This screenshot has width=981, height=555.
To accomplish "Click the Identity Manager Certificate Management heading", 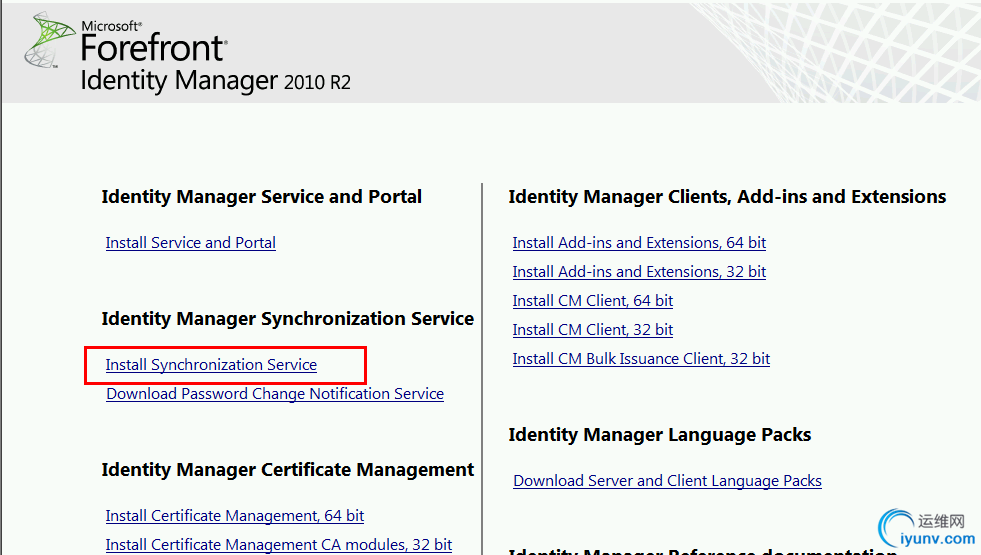I will [288, 469].
